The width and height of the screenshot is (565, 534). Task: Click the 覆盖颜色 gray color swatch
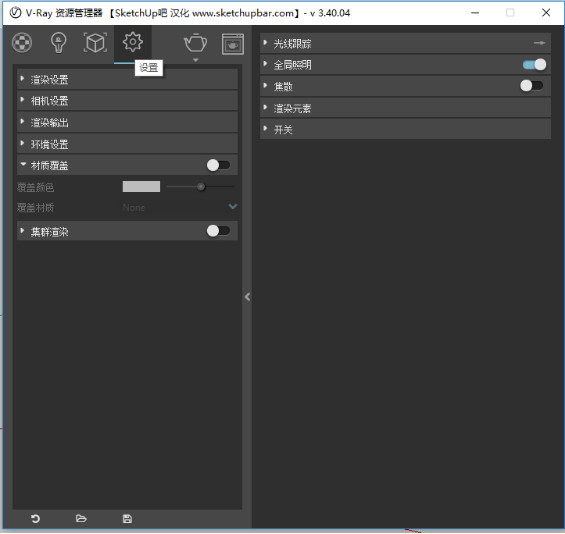coord(141,186)
